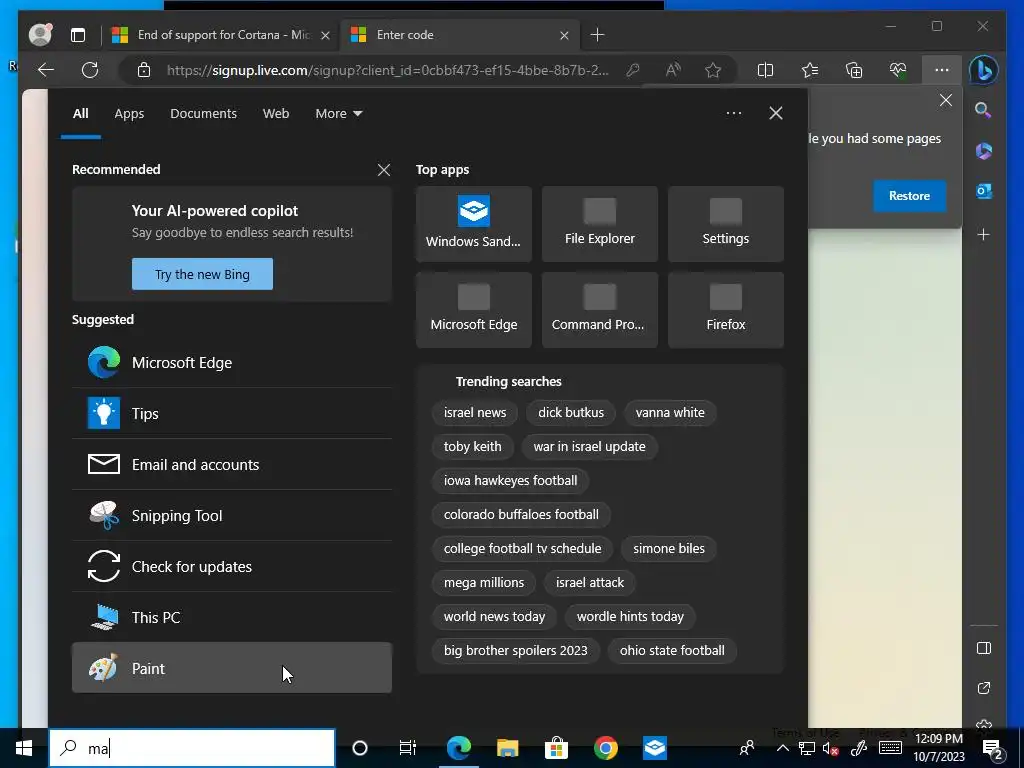Open Command Prompt tile in Top apps
This screenshot has height=768, width=1024.
tap(600, 310)
